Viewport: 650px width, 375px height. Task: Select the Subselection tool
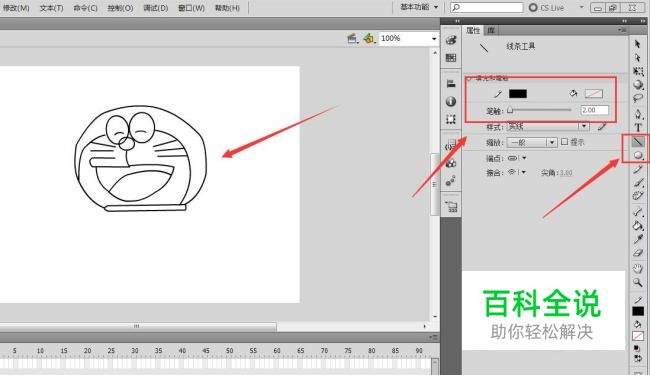point(638,58)
